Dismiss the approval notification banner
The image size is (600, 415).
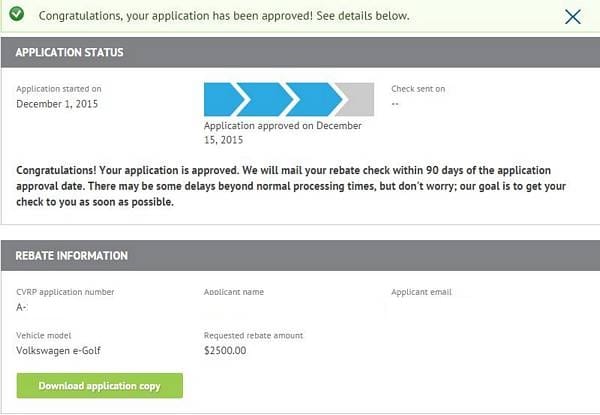click(x=573, y=16)
